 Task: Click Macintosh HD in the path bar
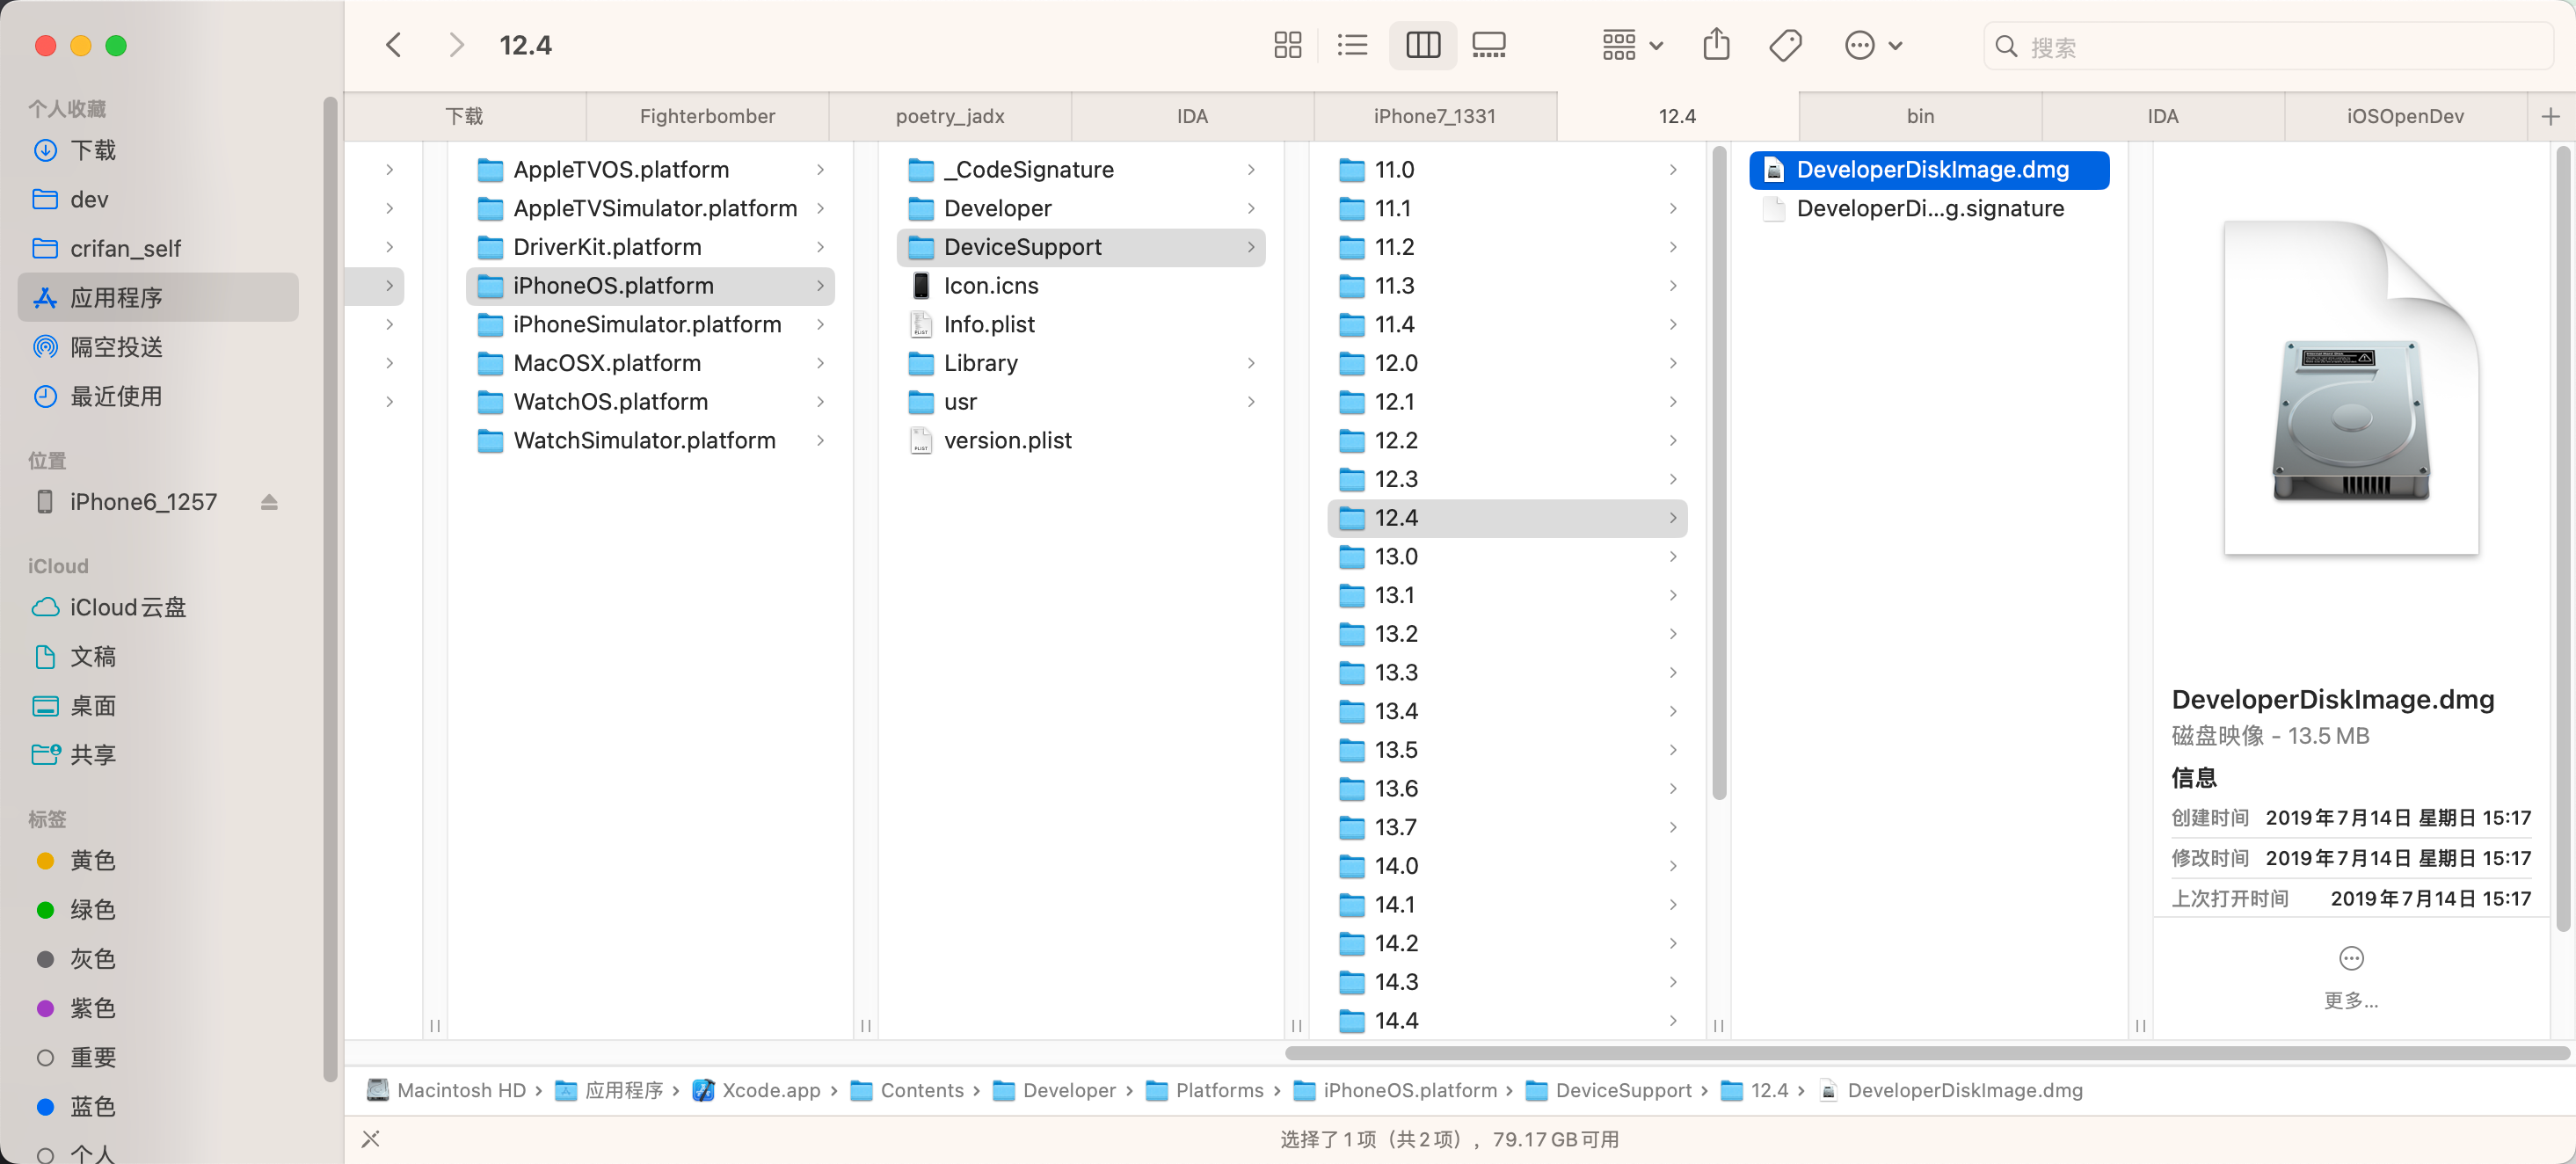[446, 1091]
